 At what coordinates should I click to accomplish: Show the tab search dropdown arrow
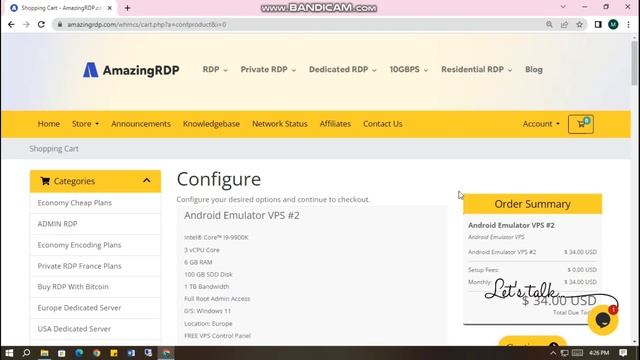pos(563,7)
